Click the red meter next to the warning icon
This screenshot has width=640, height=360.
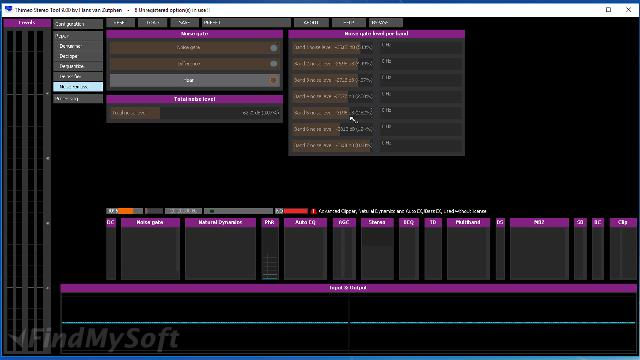296,211
